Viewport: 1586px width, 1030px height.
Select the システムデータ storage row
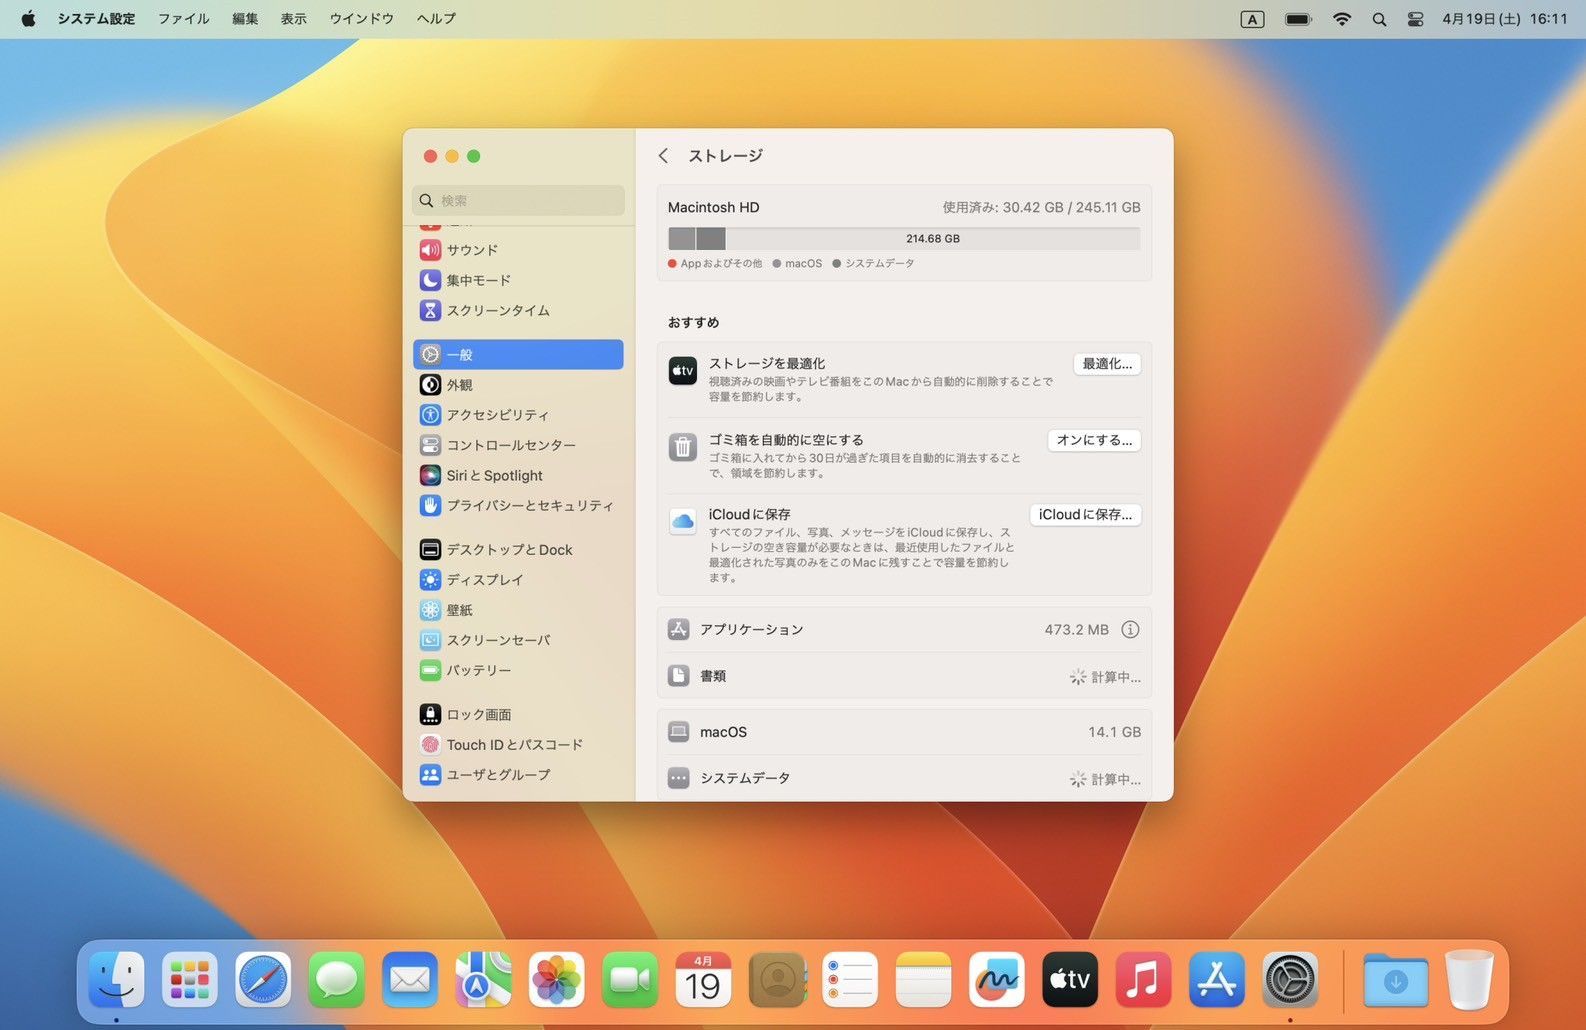[904, 778]
